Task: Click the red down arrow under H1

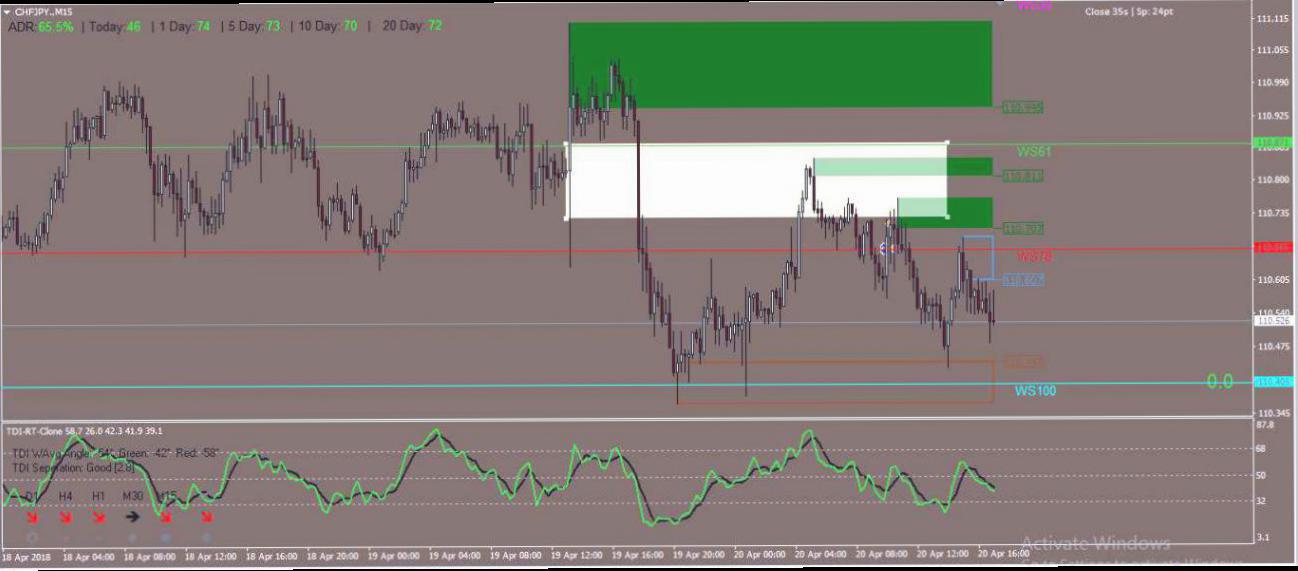Action: pyautogui.click(x=98, y=518)
